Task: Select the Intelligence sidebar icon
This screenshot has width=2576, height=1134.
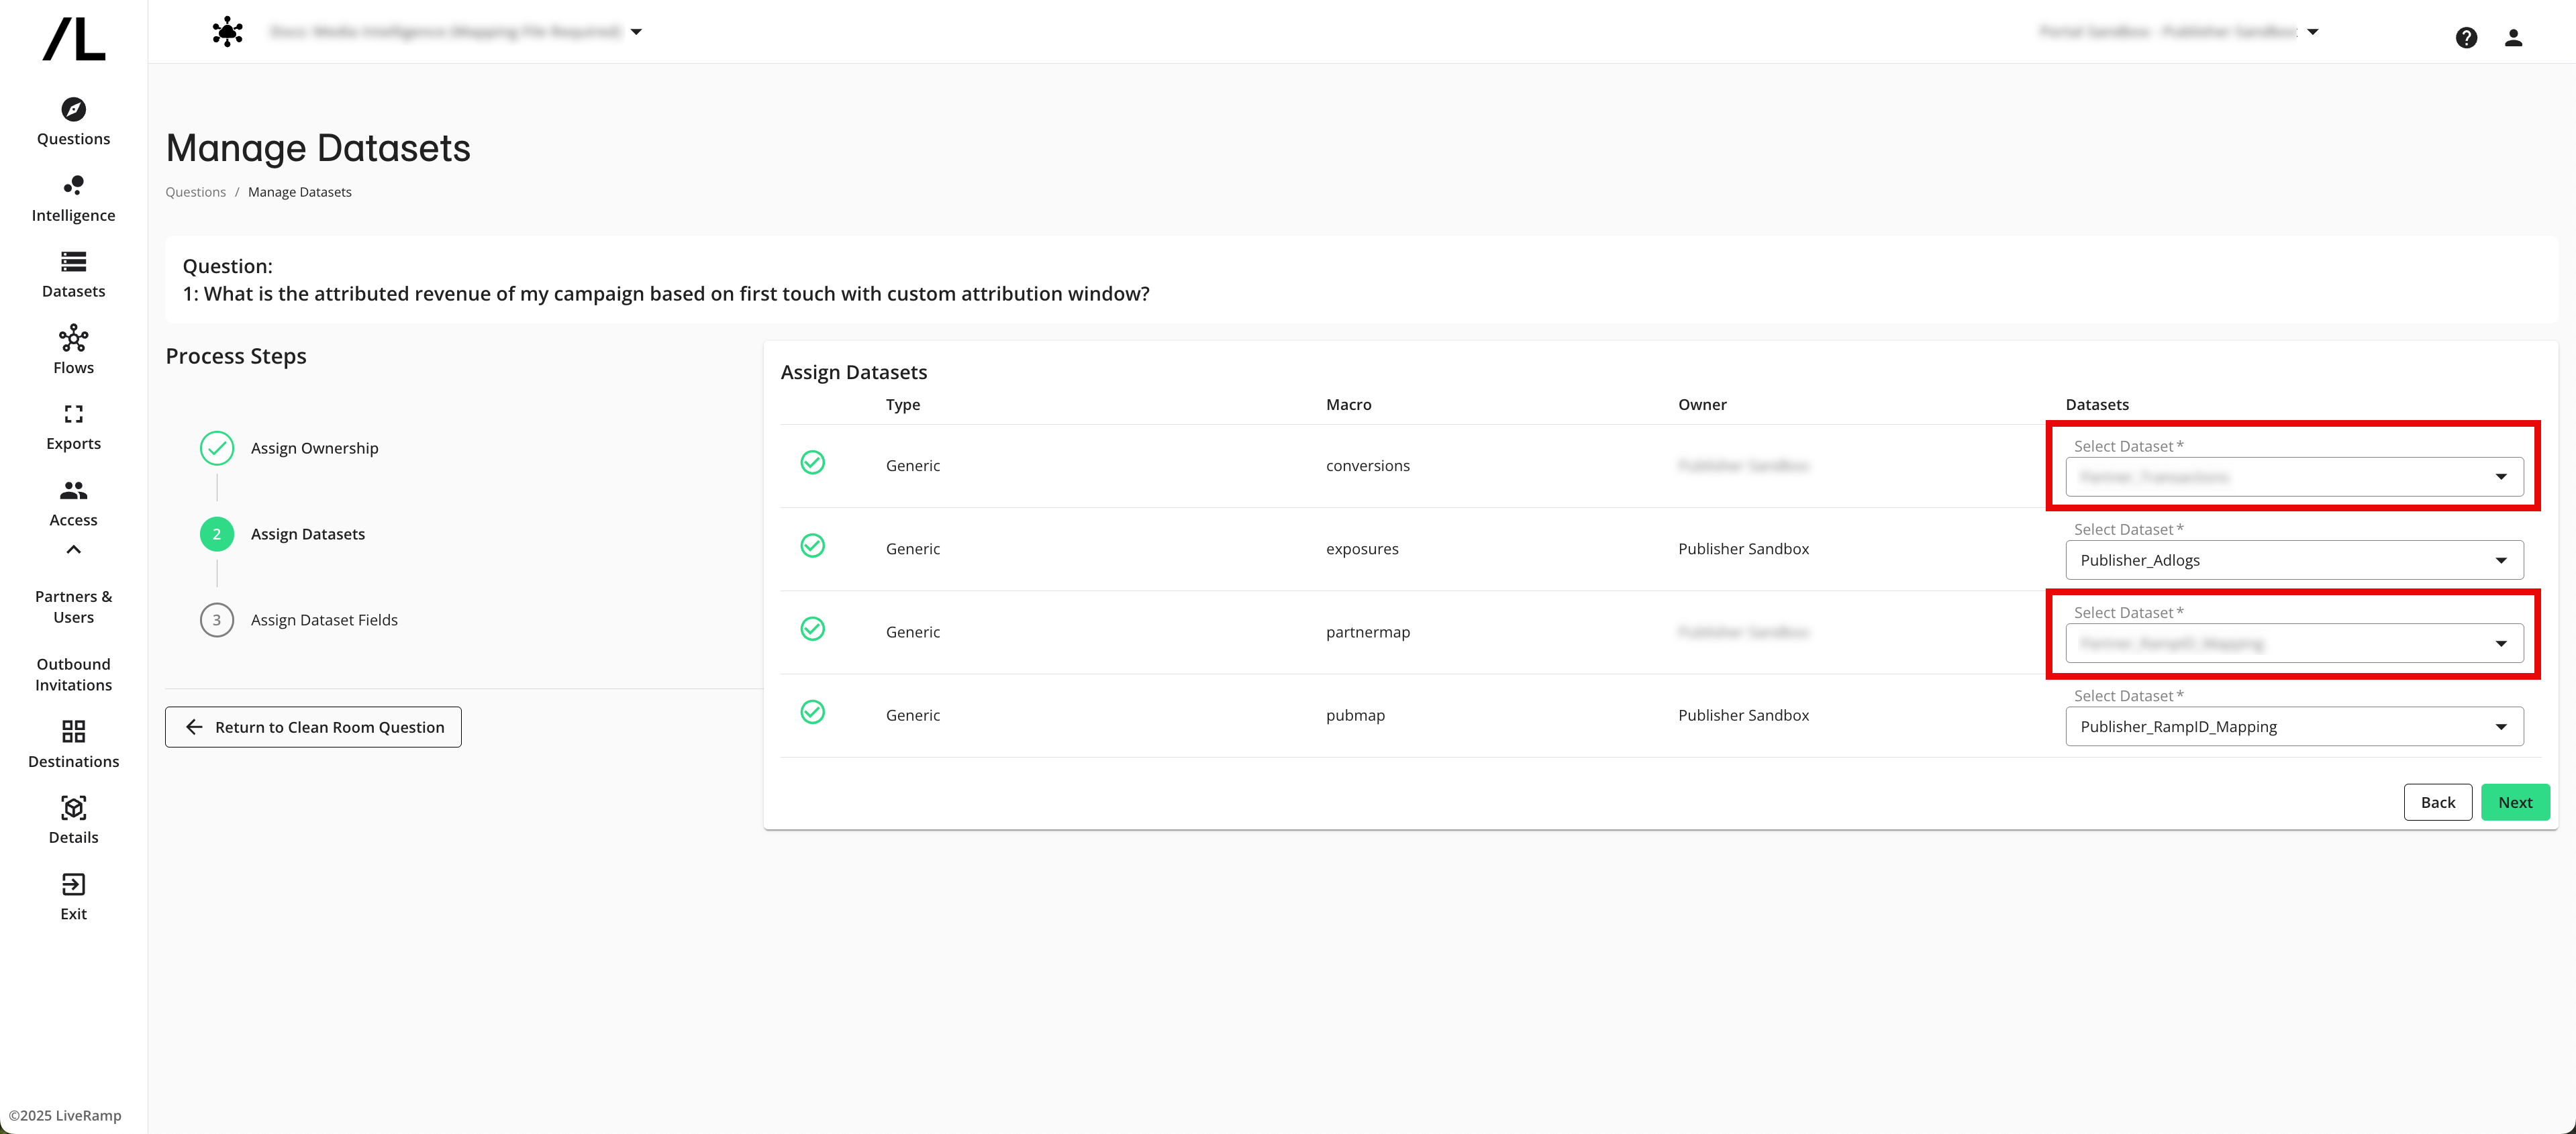Action: point(72,197)
